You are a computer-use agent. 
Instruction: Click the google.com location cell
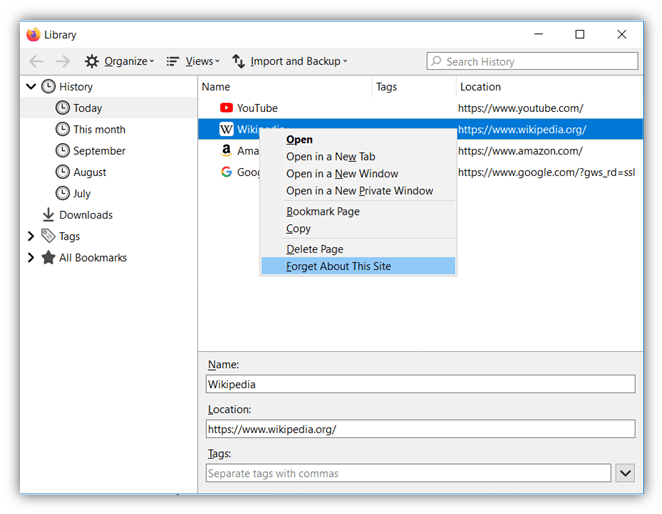[546, 172]
